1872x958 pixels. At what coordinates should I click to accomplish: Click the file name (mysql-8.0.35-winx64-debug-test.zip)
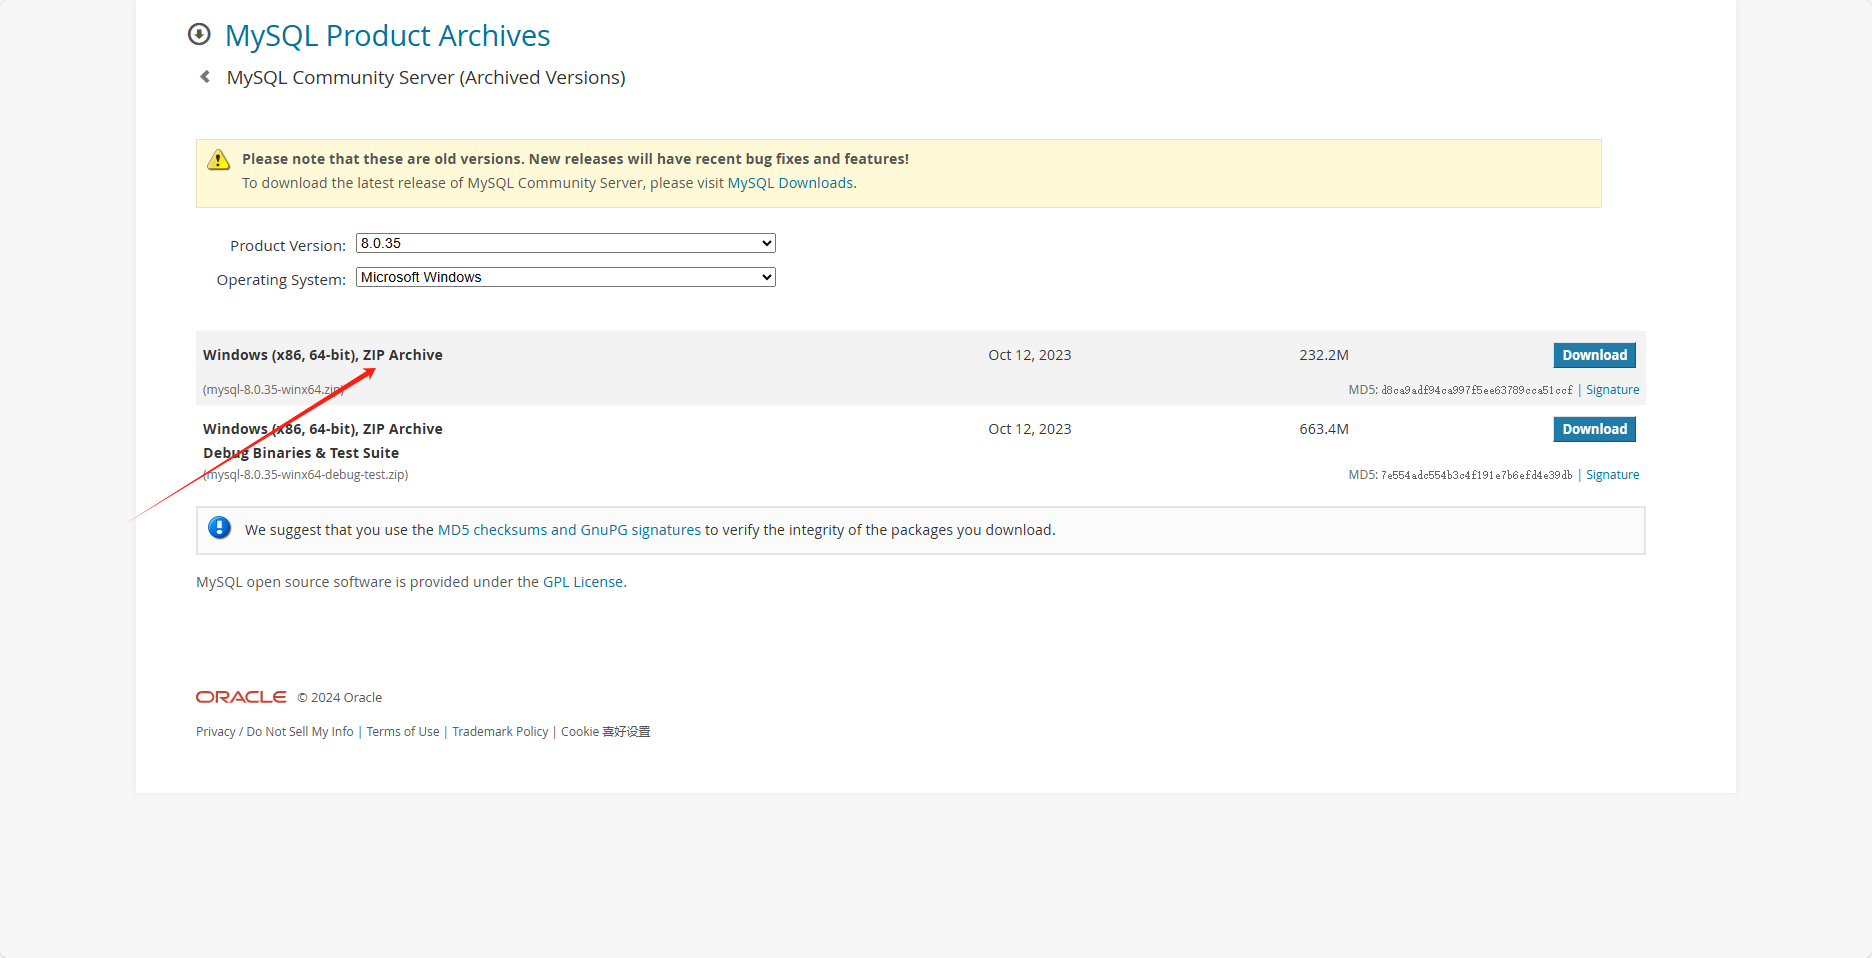coord(305,475)
